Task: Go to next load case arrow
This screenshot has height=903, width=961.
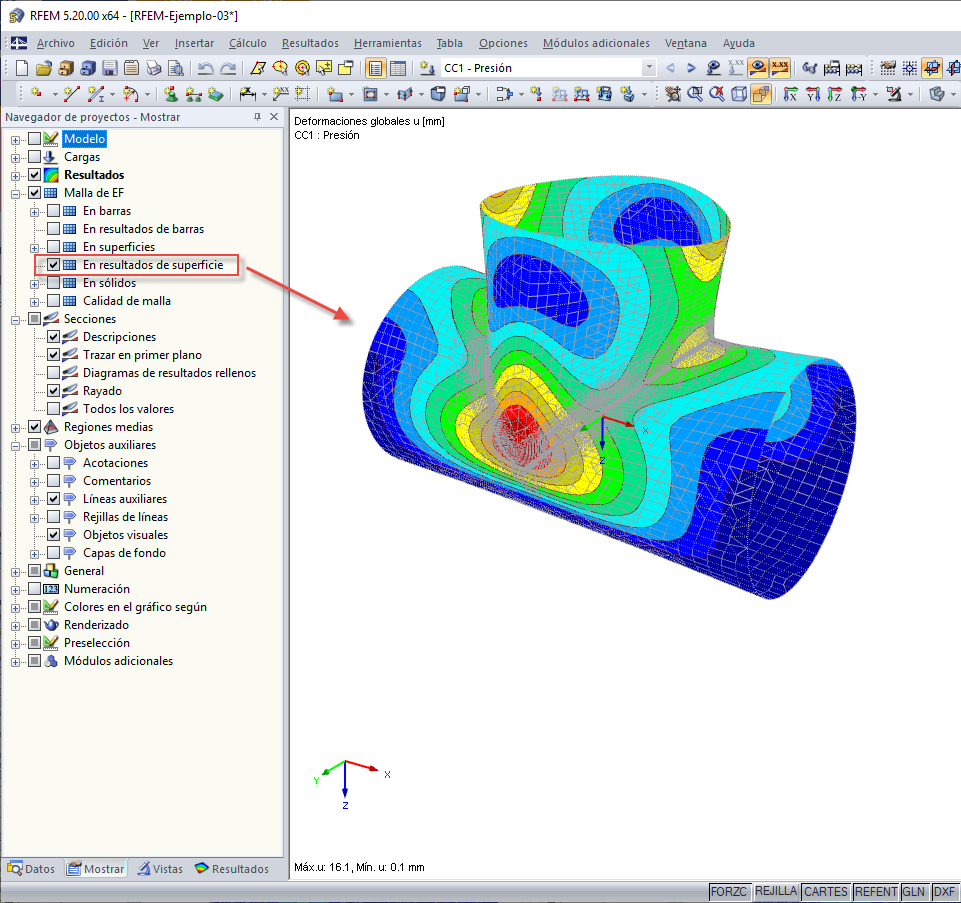Action: pyautogui.click(x=691, y=68)
